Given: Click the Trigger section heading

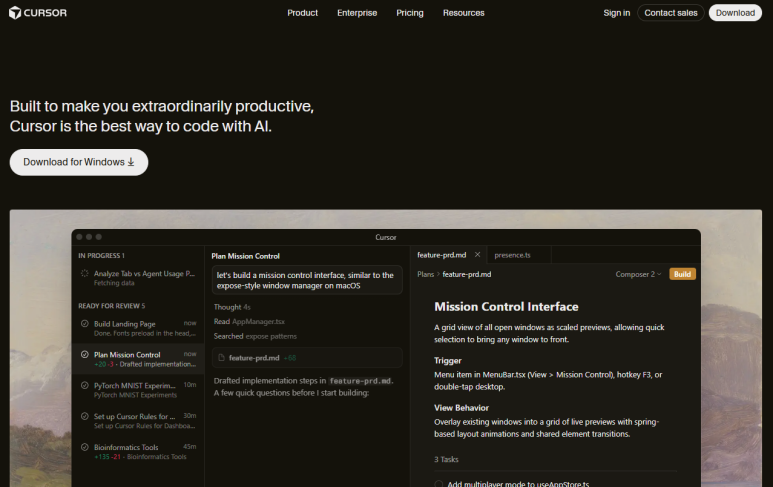Looking at the screenshot, I should coord(448,361).
